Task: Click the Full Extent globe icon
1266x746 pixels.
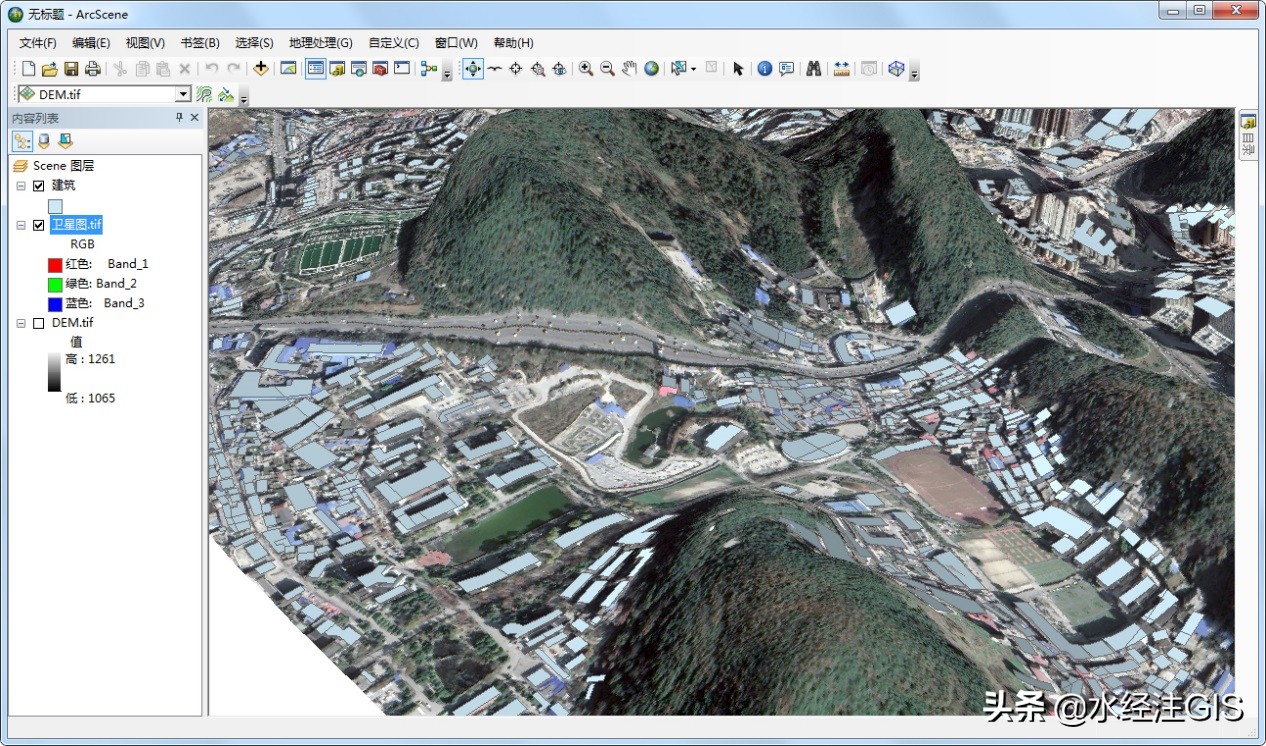Action: [x=652, y=69]
